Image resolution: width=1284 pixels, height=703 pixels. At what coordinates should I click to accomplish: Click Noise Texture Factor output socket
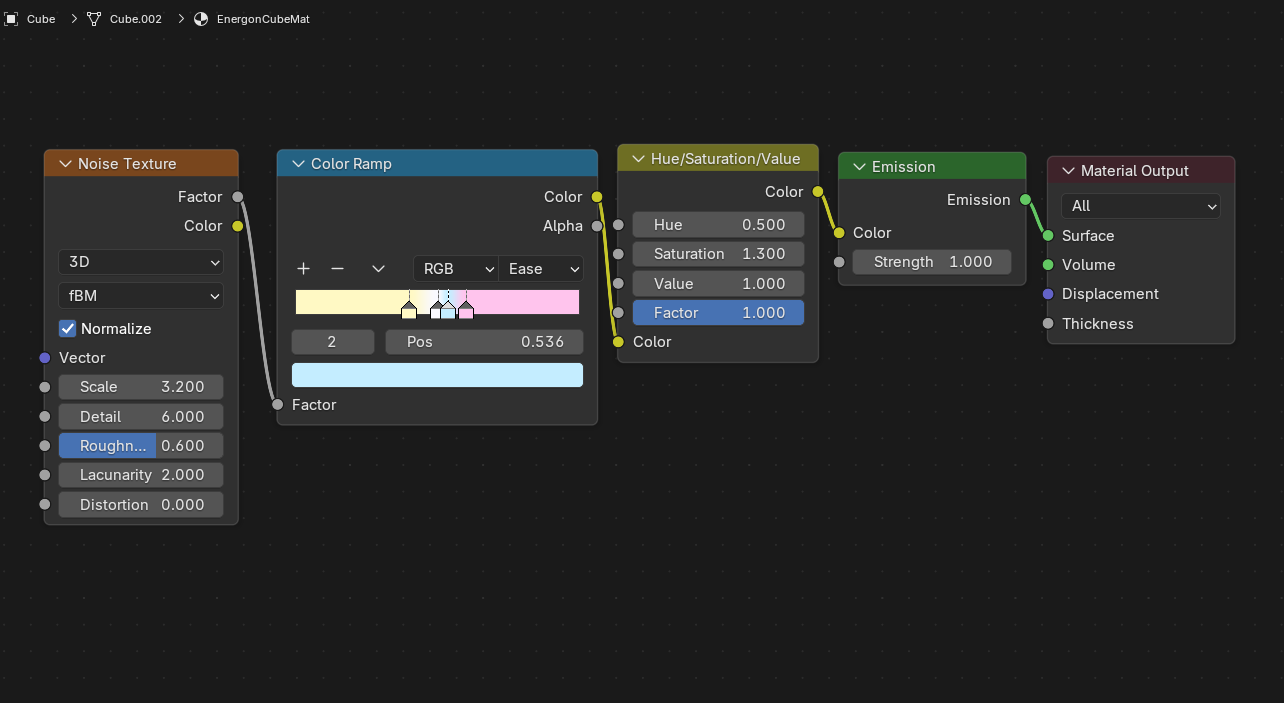(x=237, y=197)
